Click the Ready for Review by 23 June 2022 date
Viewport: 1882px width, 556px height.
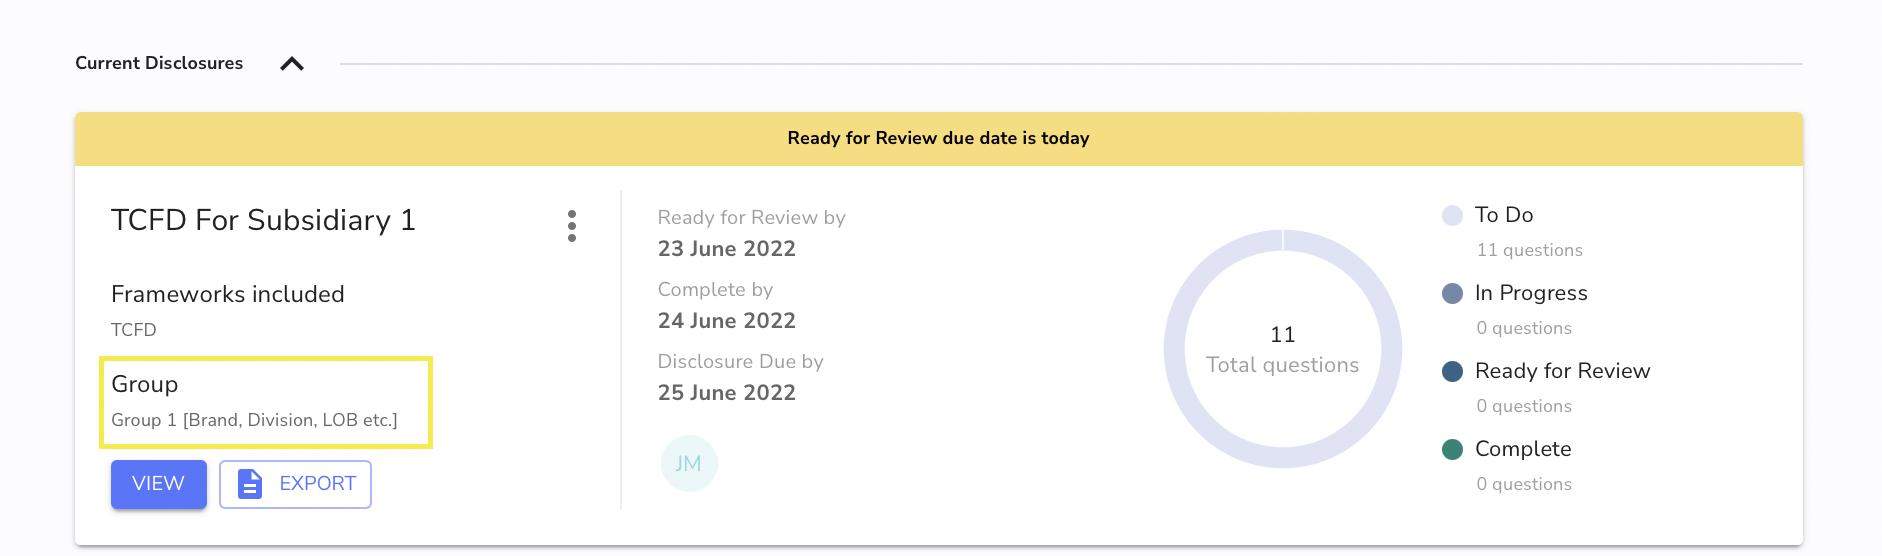pyautogui.click(x=727, y=249)
